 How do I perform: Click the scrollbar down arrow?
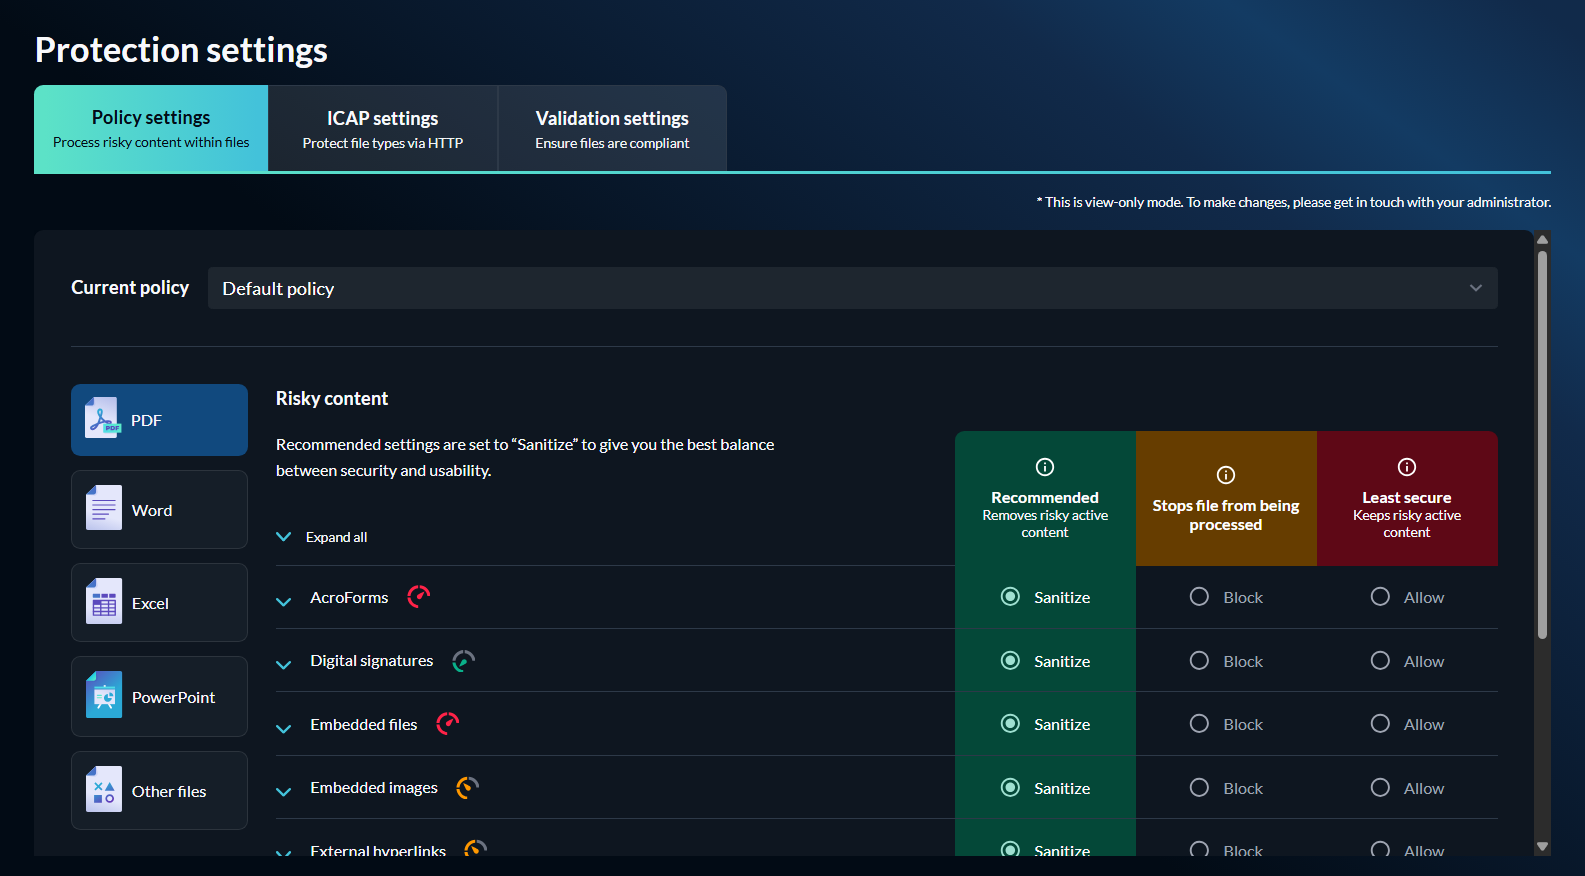[1542, 846]
